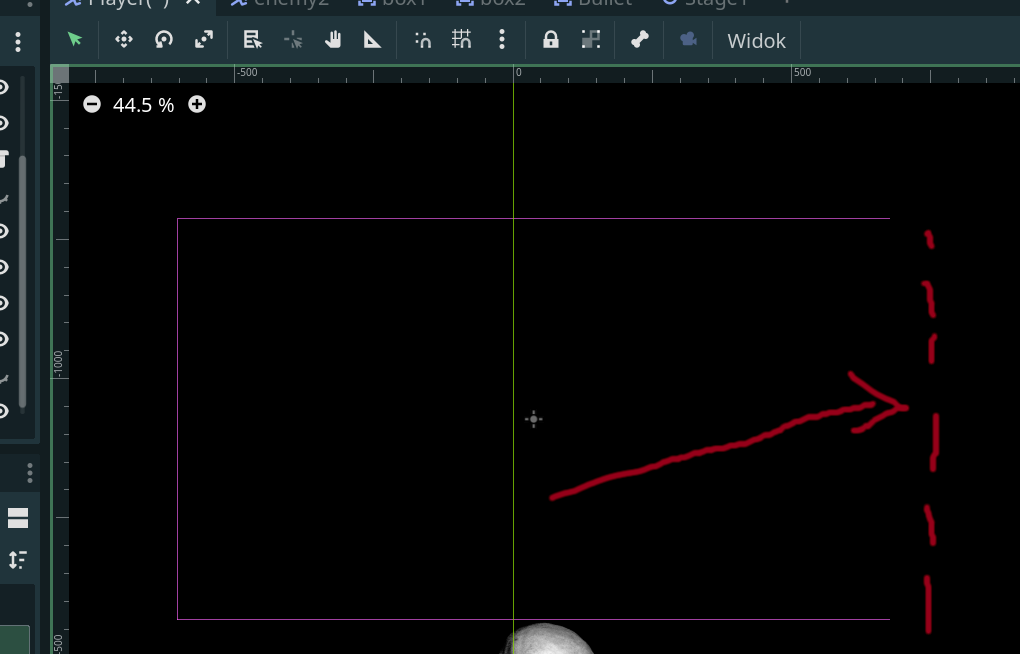1020x654 pixels.
Task: Lock the selected node with padlock icon
Action: pyautogui.click(x=551, y=40)
